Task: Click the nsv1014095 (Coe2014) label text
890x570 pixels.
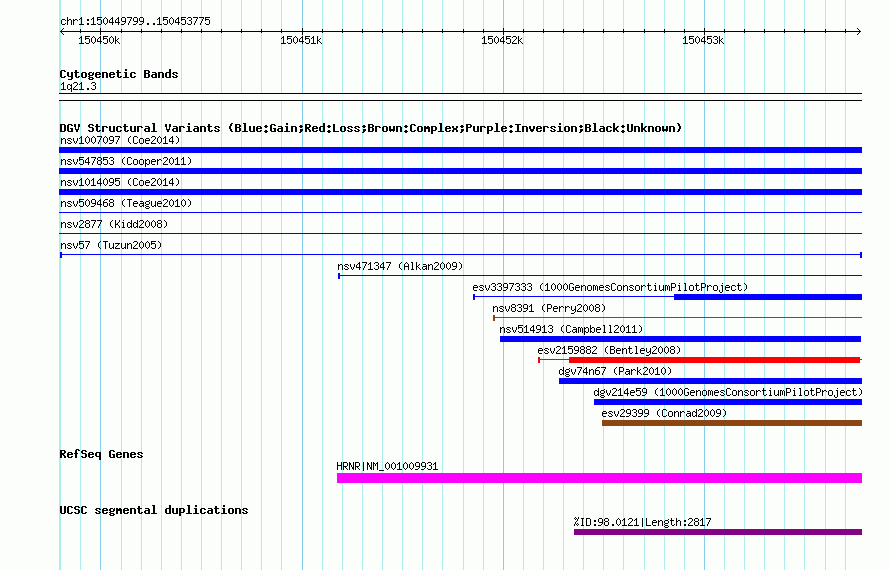Action: pos(120,182)
